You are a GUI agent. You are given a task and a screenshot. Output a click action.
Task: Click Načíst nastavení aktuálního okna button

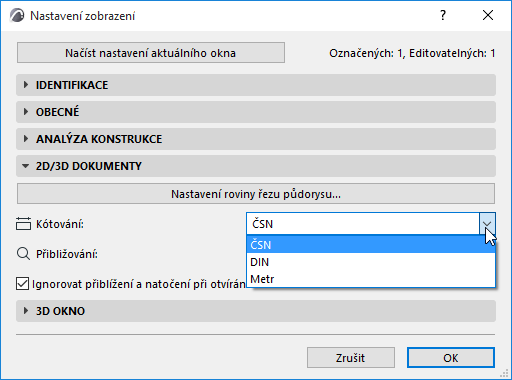point(151,53)
